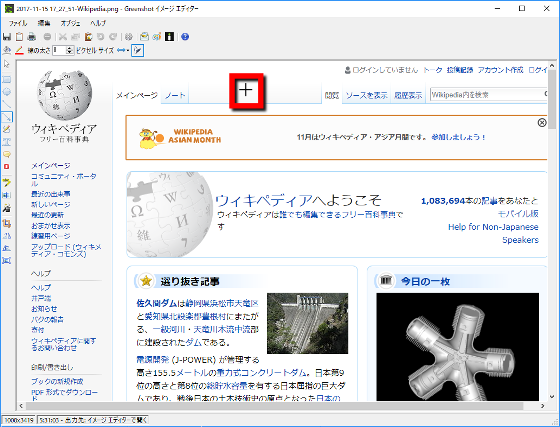This screenshot has height=427, width=560.
Task: Open image in MS Paint via palette icon
Action: 157,36
